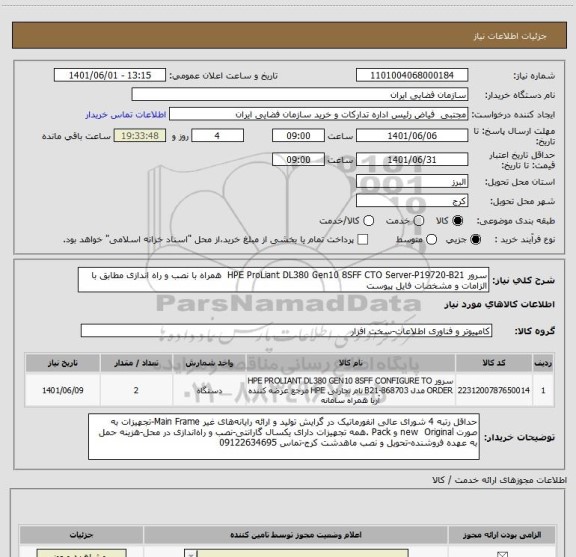Click the creator field مجتبی فیاض
Viewport: 576px width, 557px height.
[x=318, y=115]
